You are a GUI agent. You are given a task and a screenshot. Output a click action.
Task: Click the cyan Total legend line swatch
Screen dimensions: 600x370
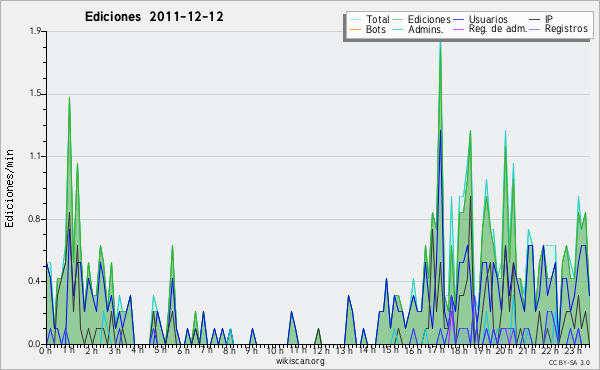click(x=355, y=20)
